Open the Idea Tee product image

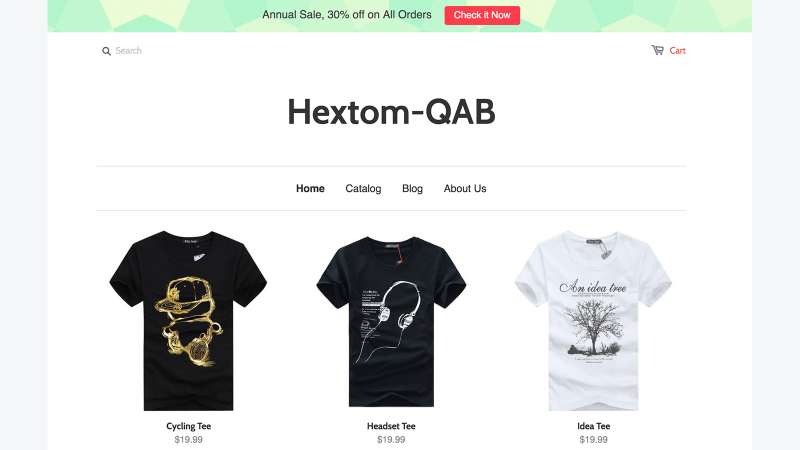point(593,320)
